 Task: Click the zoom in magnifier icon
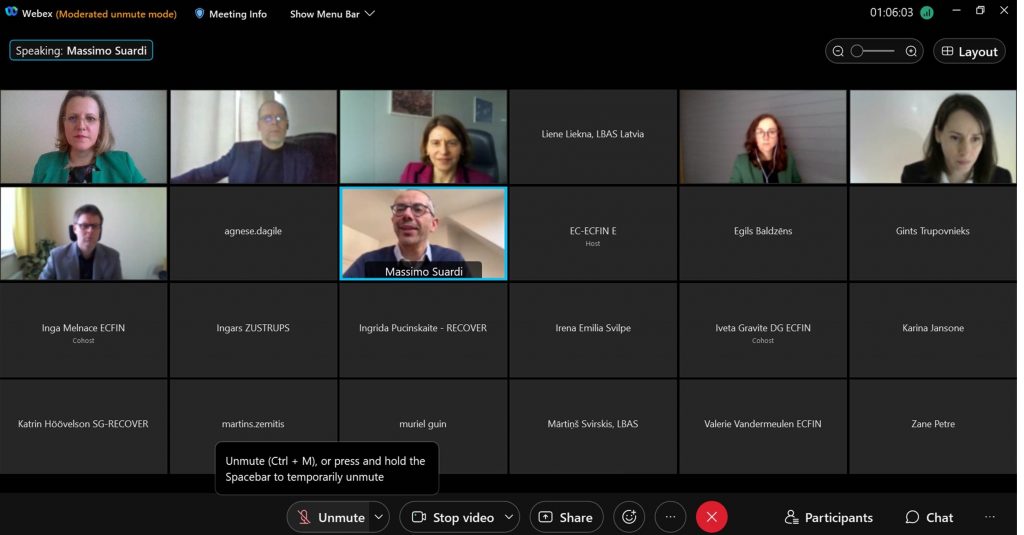911,51
